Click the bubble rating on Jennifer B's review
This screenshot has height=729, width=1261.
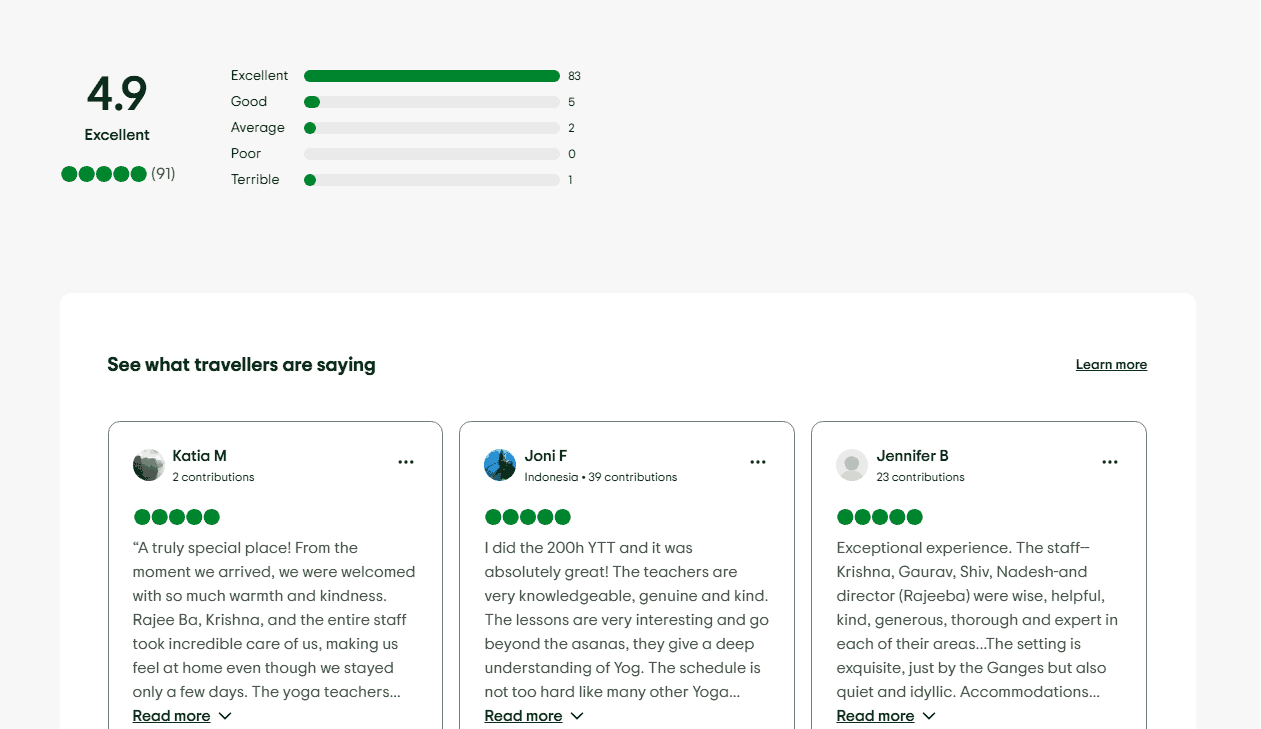pyautogui.click(x=880, y=517)
